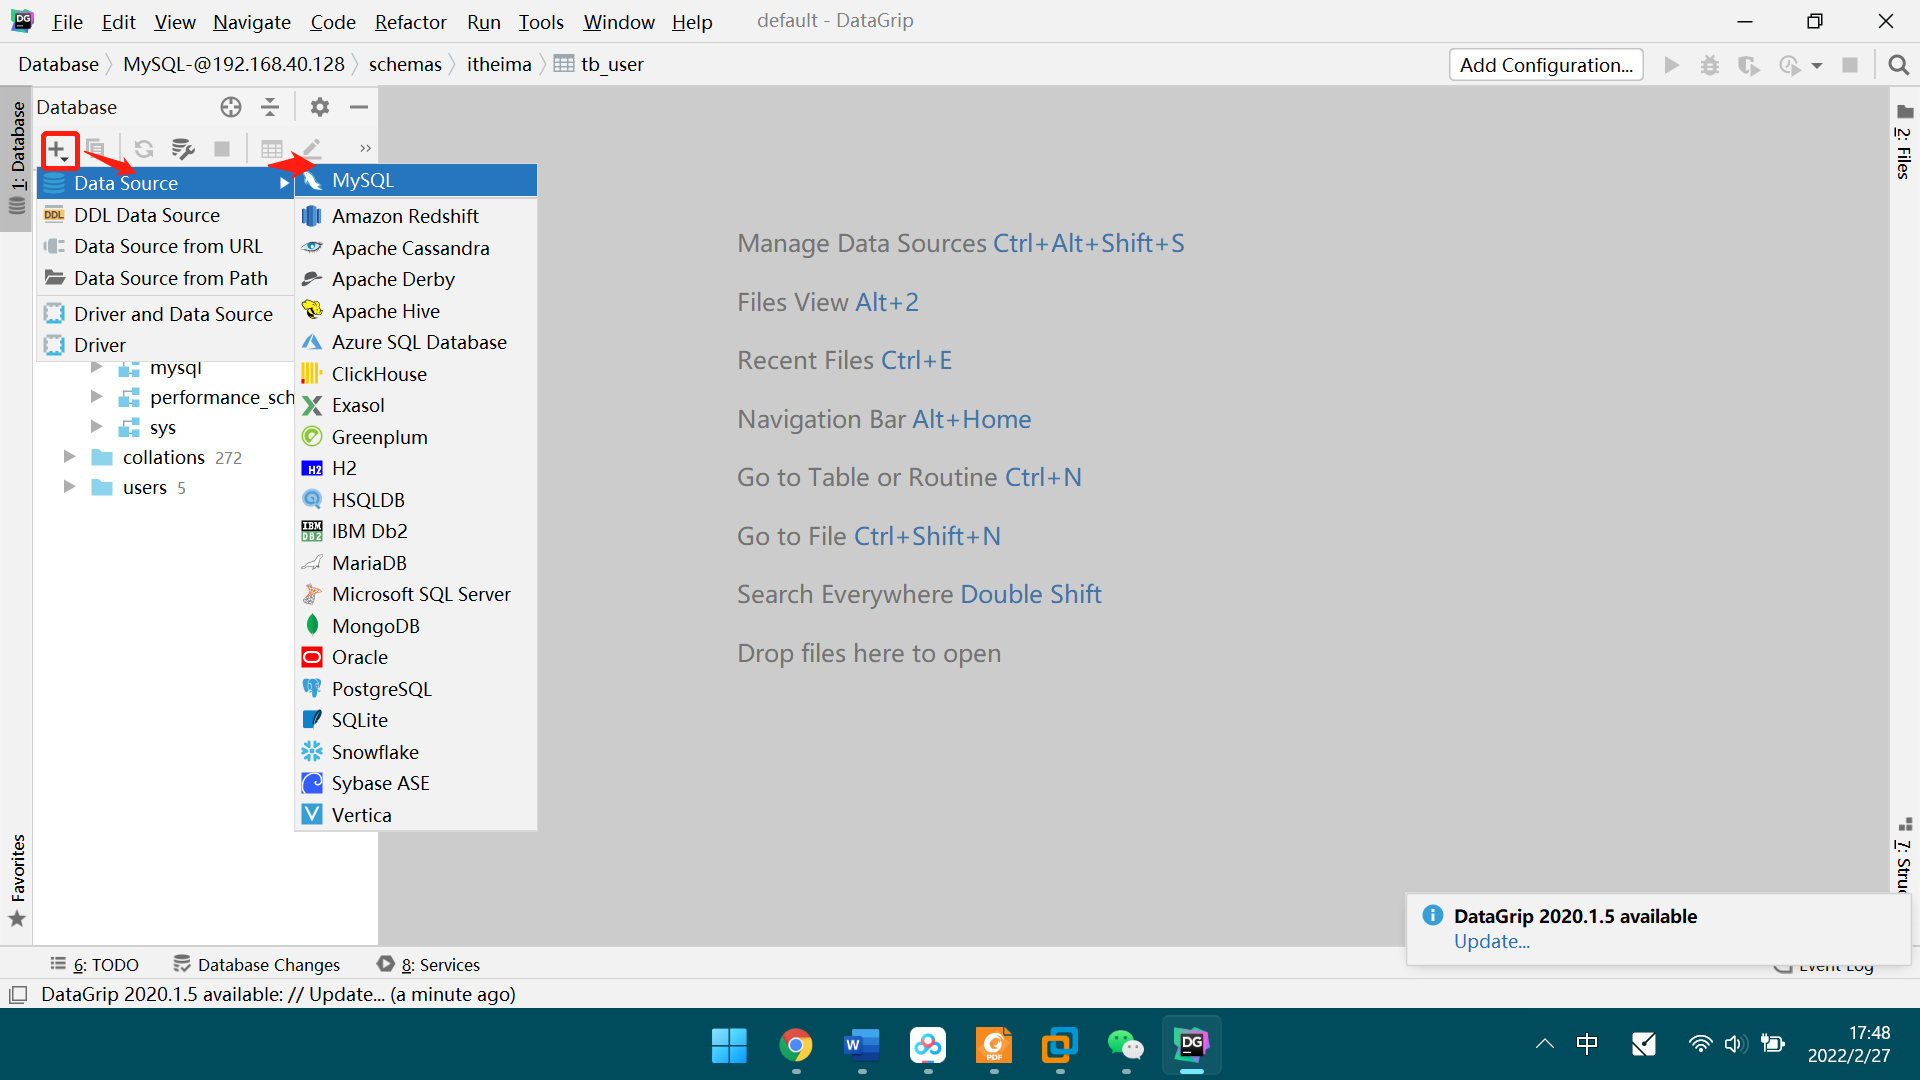Open the Database panel settings gear

[x=319, y=107]
